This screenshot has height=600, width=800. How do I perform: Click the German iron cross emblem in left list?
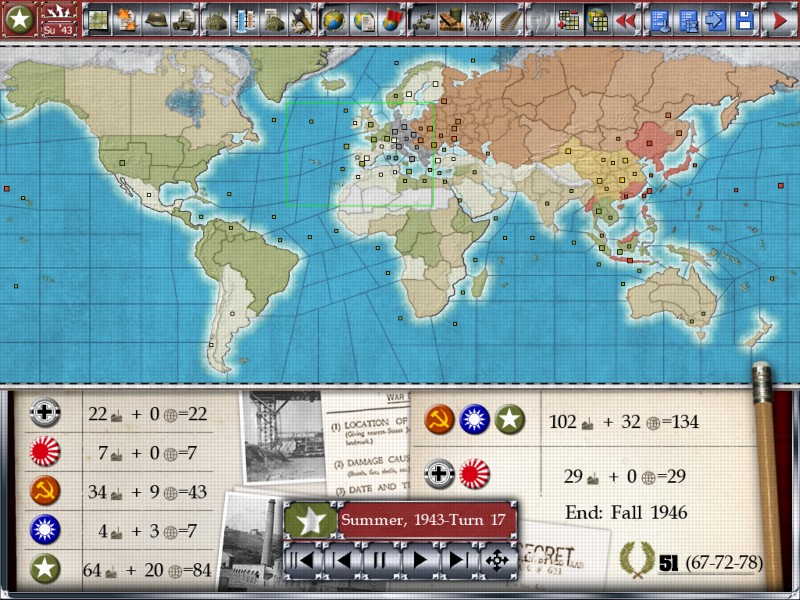tap(45, 412)
